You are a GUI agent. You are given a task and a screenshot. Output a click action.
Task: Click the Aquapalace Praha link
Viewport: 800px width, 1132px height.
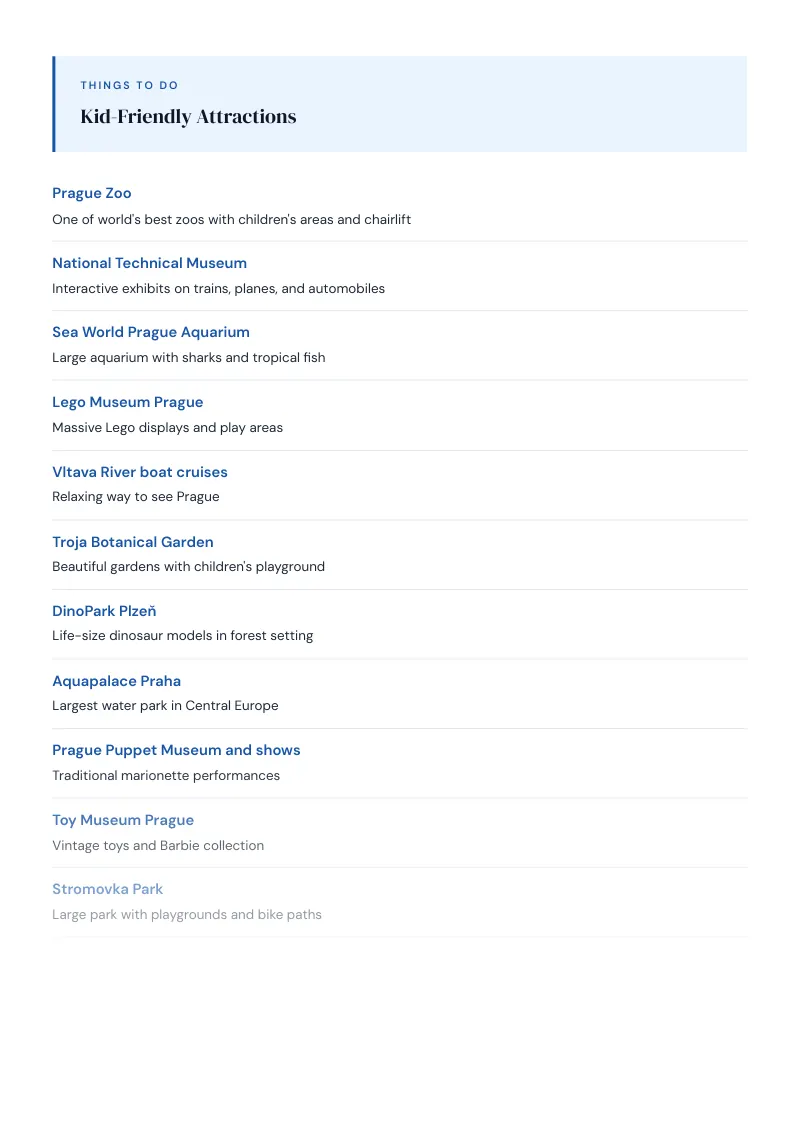pos(116,682)
